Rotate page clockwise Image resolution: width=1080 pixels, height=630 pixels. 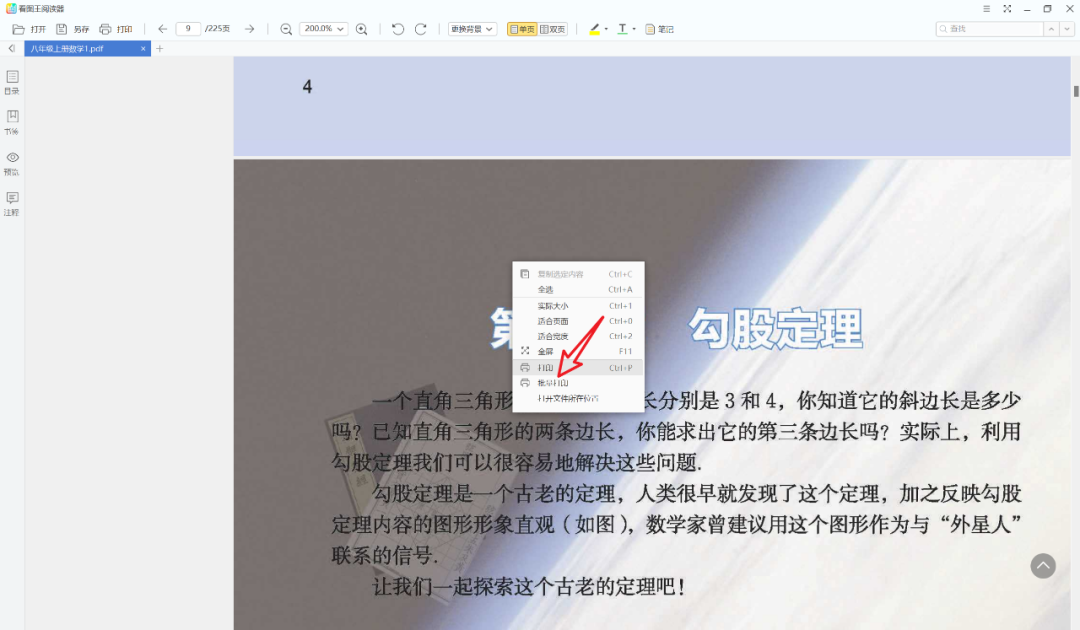(421, 29)
